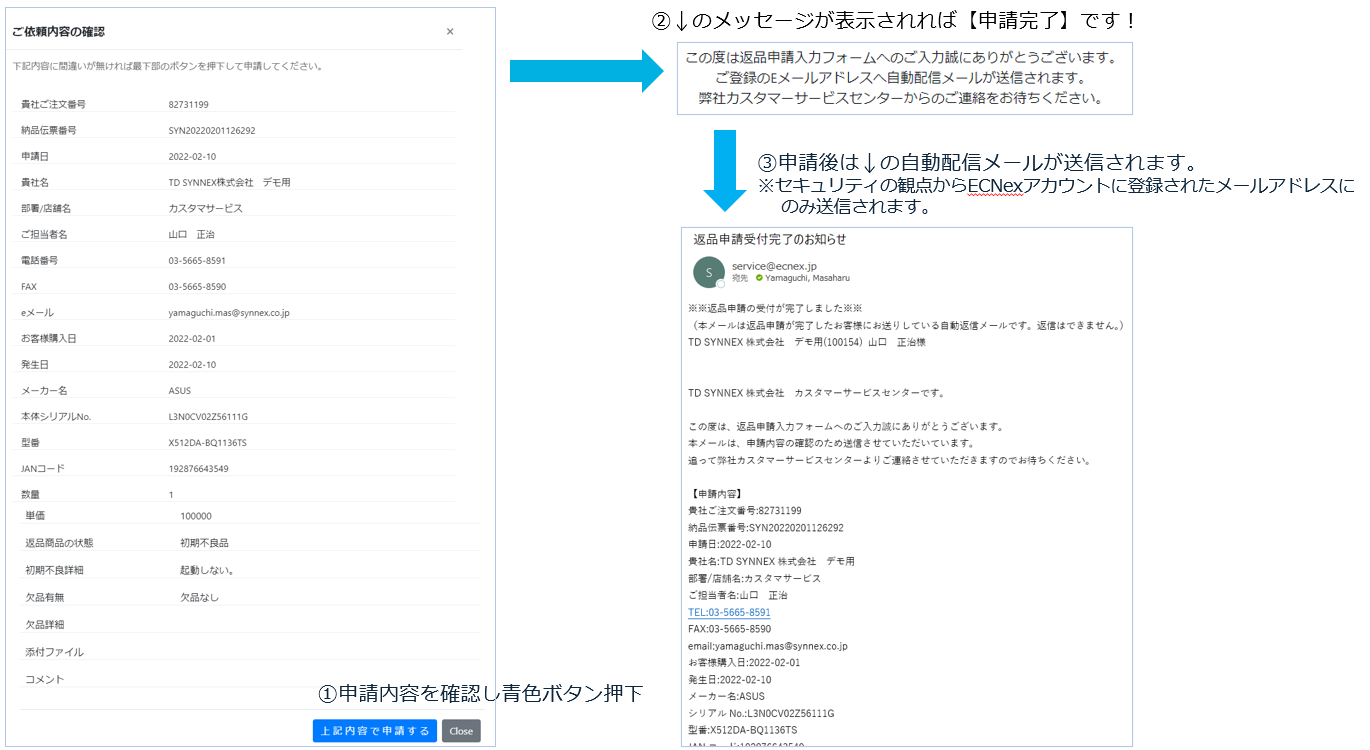Select the service@ecnex.jp sender address
Screen dimensions: 1370x750
[x=774, y=265]
